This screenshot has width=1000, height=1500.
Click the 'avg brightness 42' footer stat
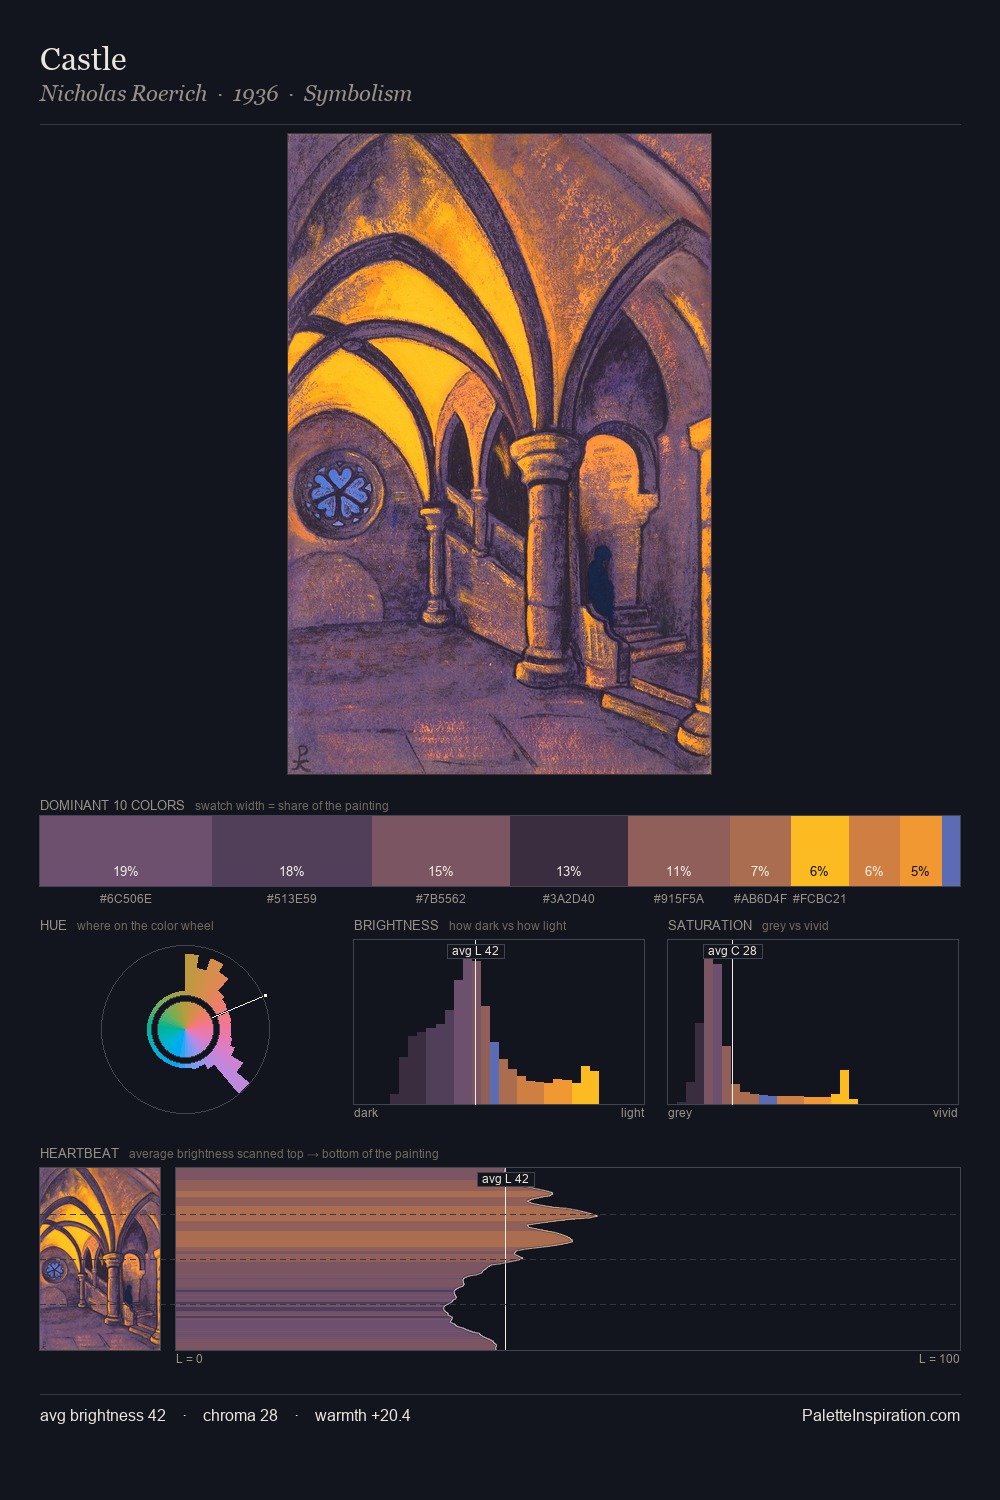click(103, 1415)
